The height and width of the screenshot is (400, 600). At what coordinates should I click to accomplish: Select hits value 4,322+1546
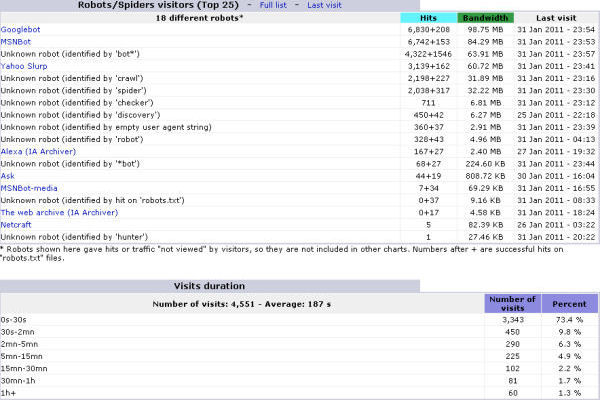coord(429,54)
